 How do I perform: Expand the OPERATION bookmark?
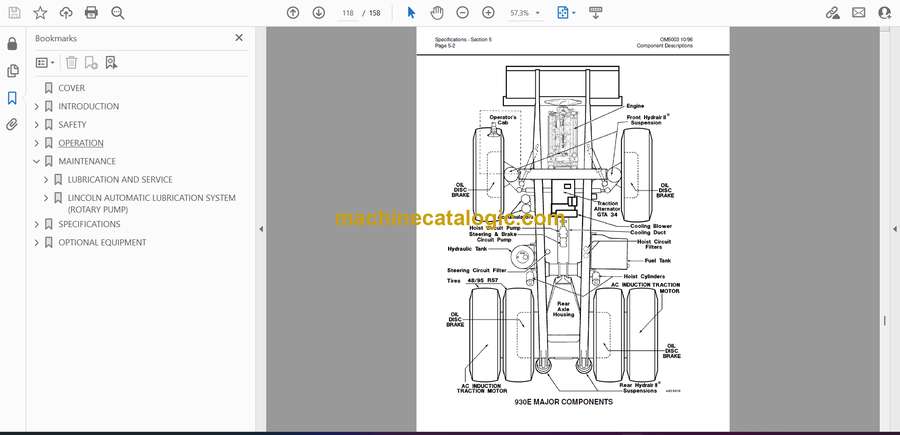click(x=37, y=143)
